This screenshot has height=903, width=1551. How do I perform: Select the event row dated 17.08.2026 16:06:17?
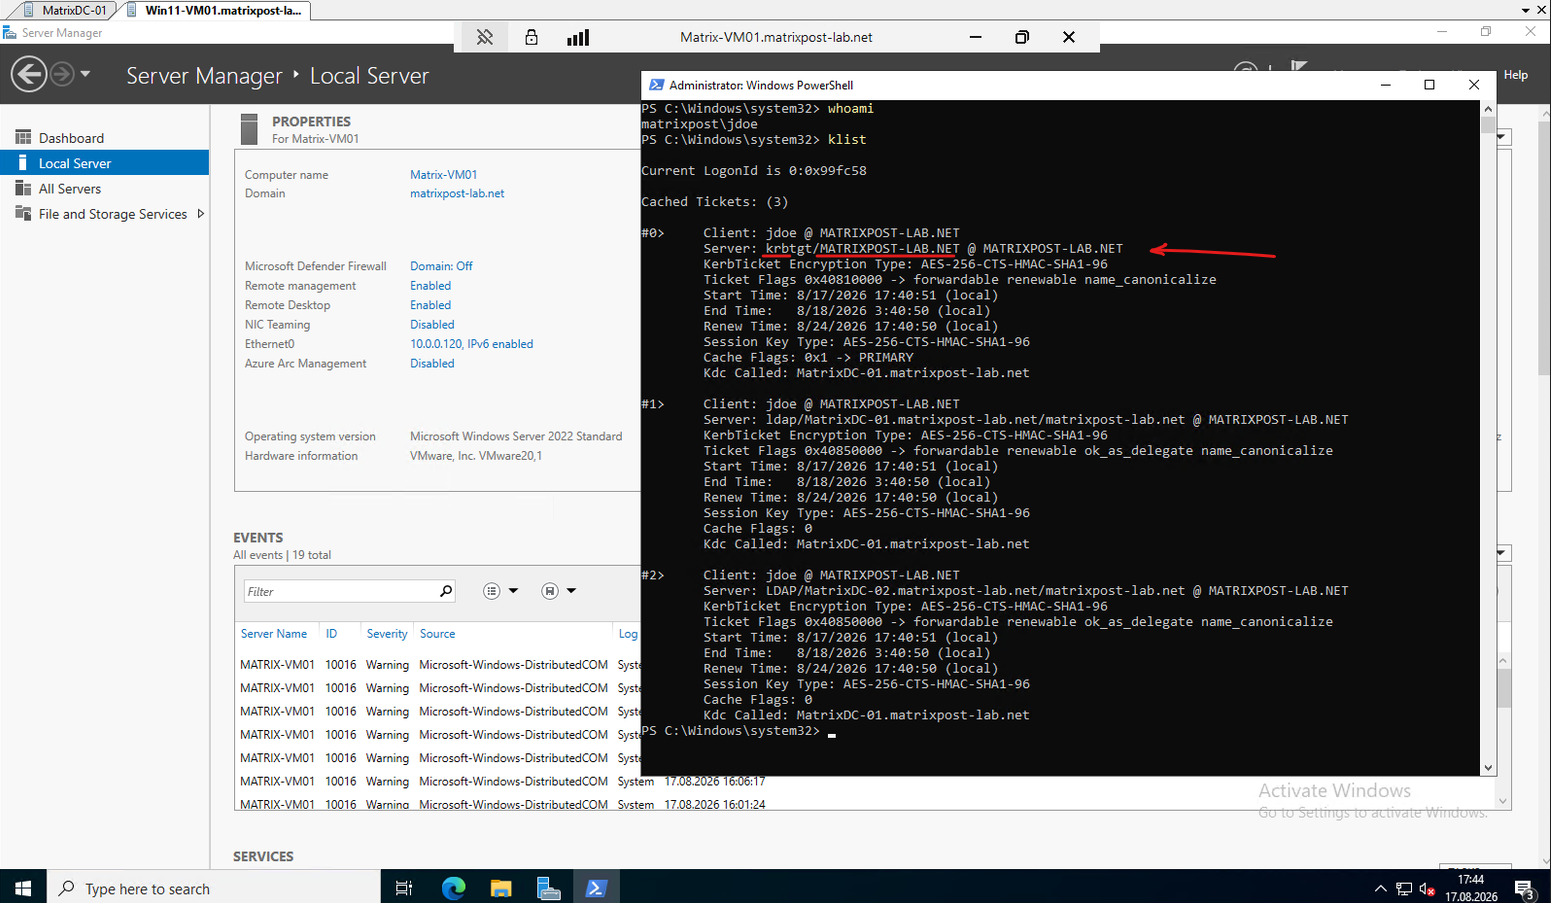[503, 781]
